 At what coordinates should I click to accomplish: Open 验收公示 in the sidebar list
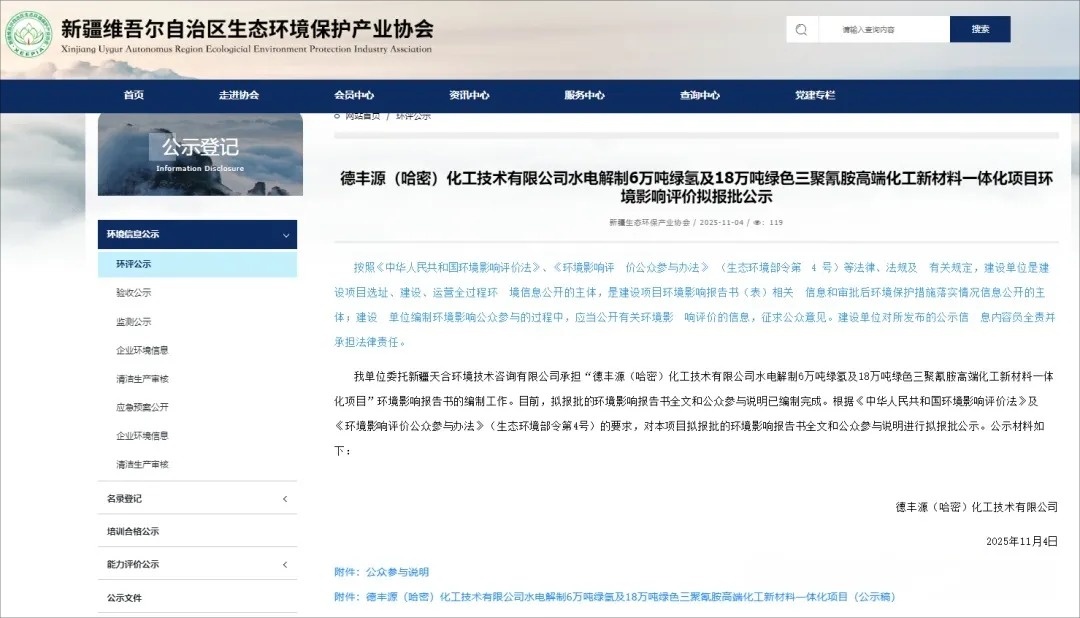click(134, 293)
